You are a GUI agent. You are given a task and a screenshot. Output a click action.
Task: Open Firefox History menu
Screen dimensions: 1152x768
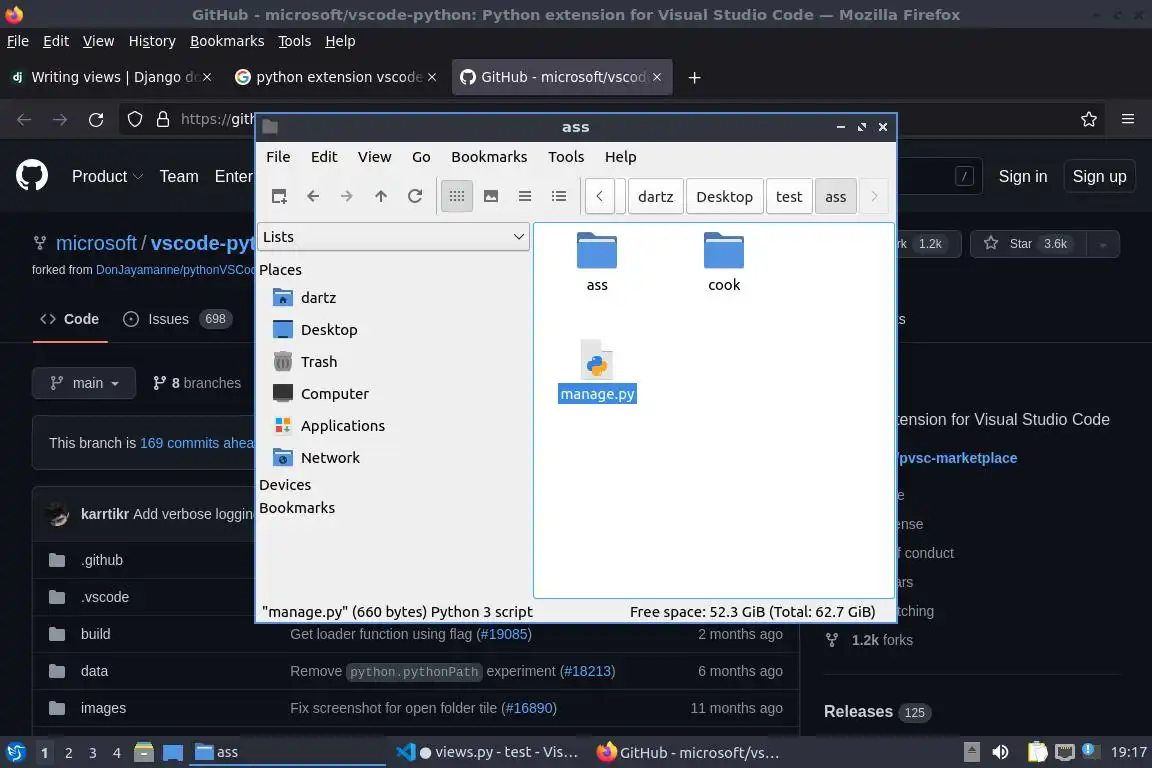[152, 41]
